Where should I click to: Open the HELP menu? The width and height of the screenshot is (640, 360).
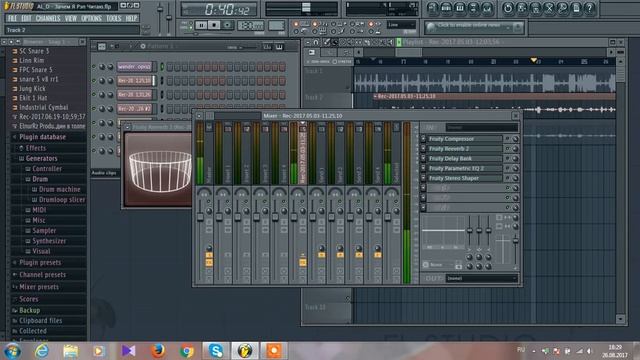[131, 18]
